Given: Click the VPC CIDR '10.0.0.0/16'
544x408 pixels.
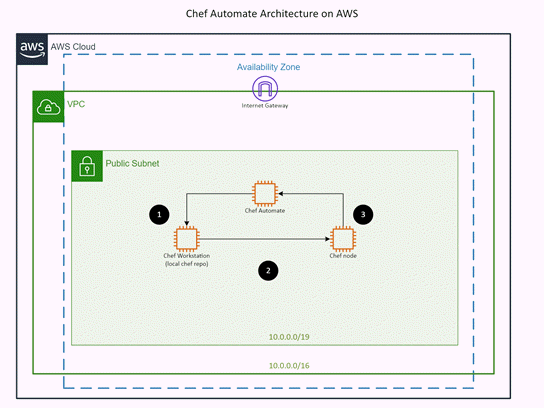Looking at the screenshot, I should (289, 366).
